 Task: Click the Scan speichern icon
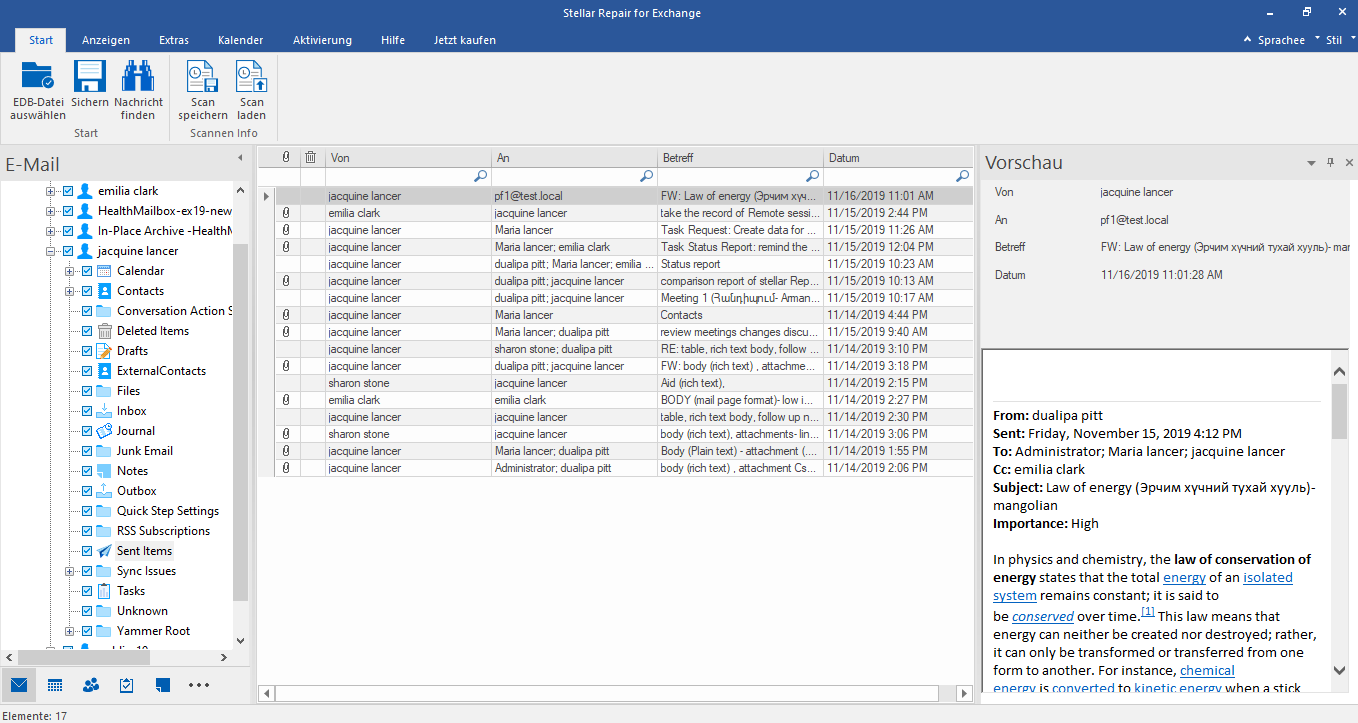click(x=203, y=78)
